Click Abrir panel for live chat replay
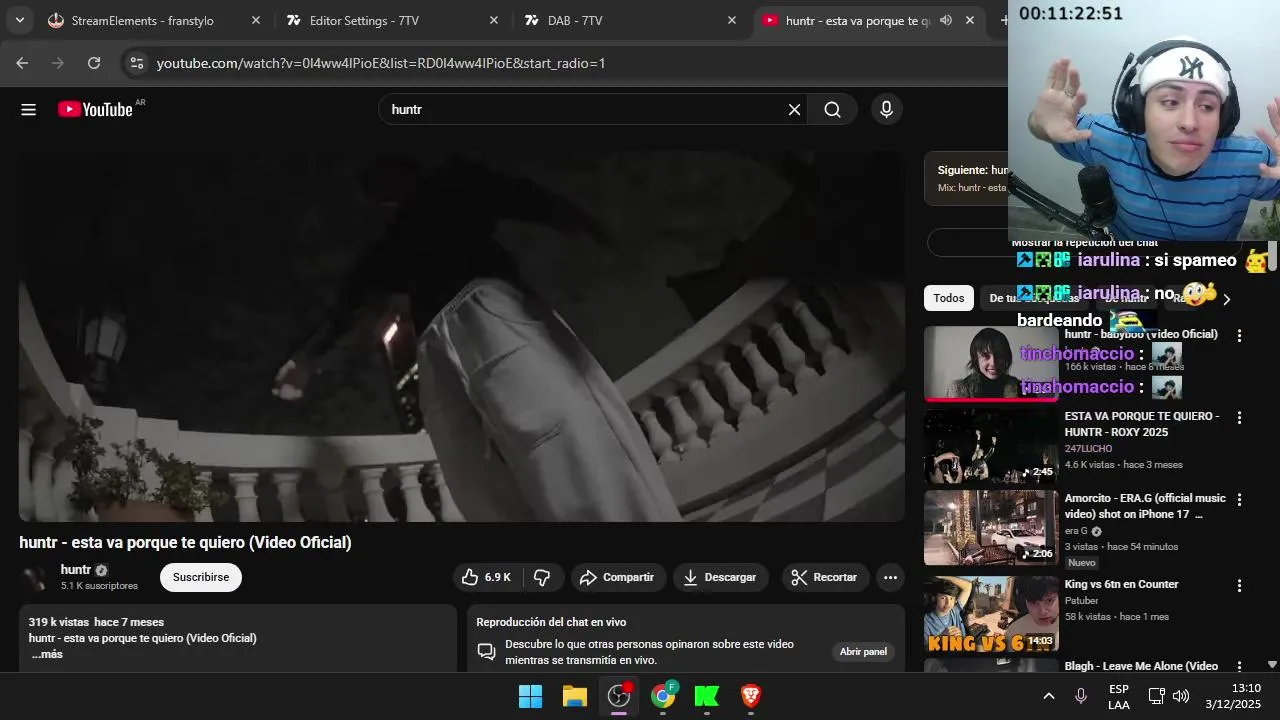The width and height of the screenshot is (1280, 720). click(863, 651)
